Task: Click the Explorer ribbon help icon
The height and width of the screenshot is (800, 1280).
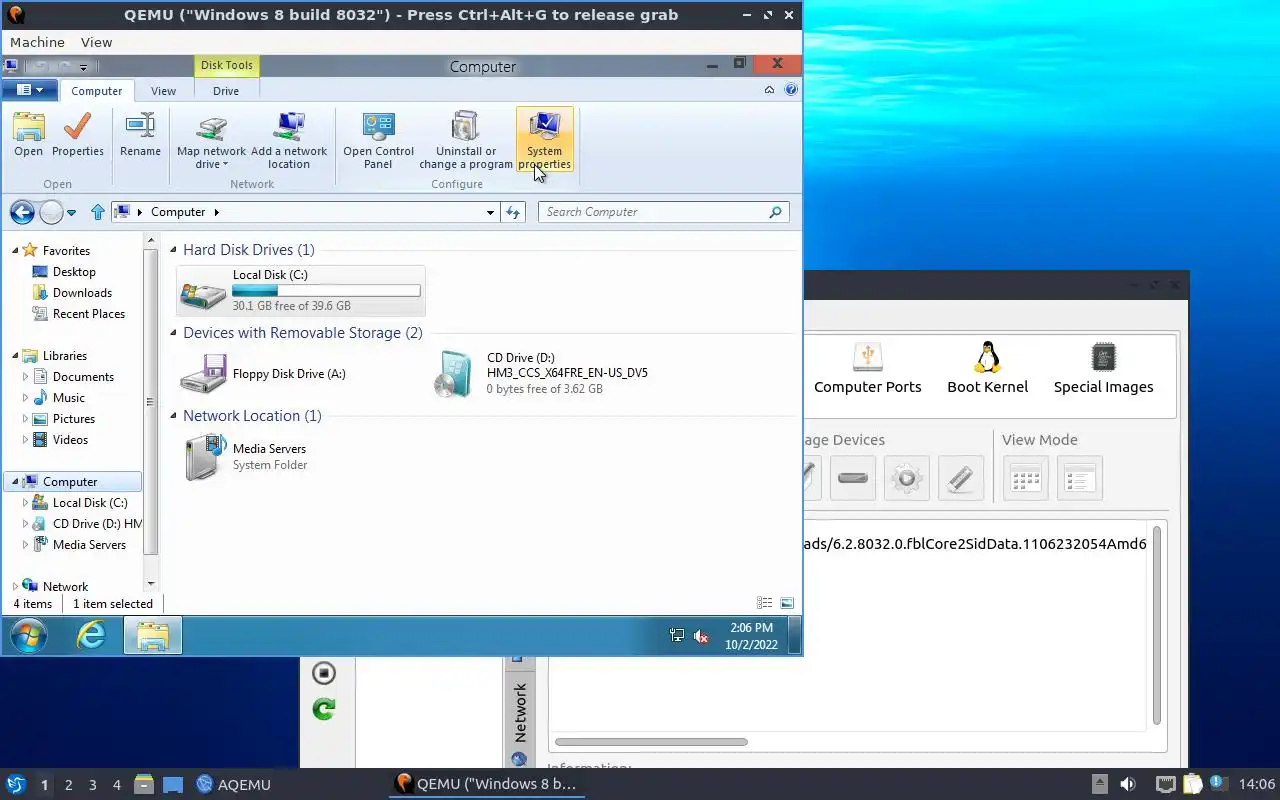Action: tap(791, 89)
